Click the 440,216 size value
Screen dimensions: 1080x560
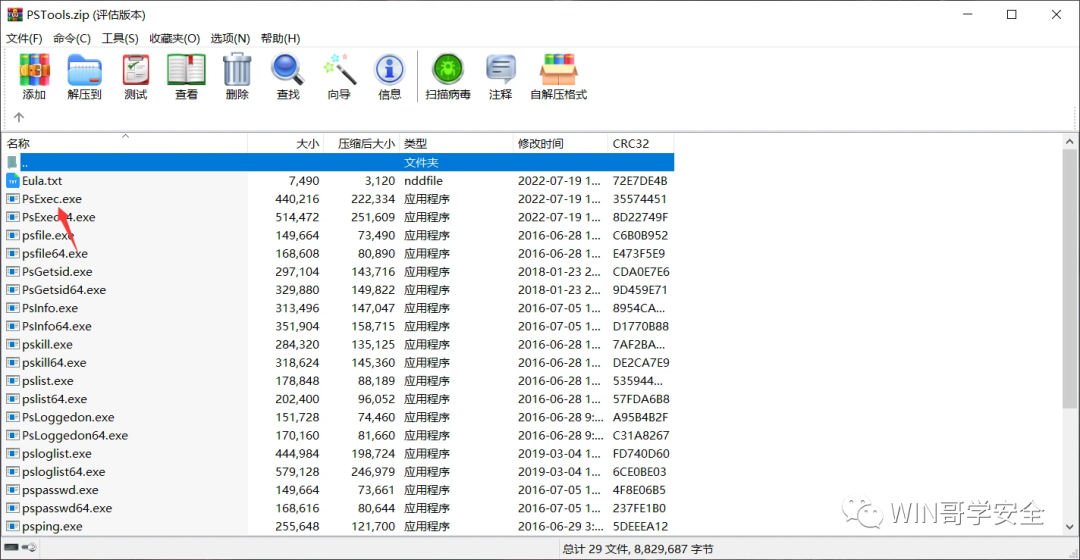(297, 199)
